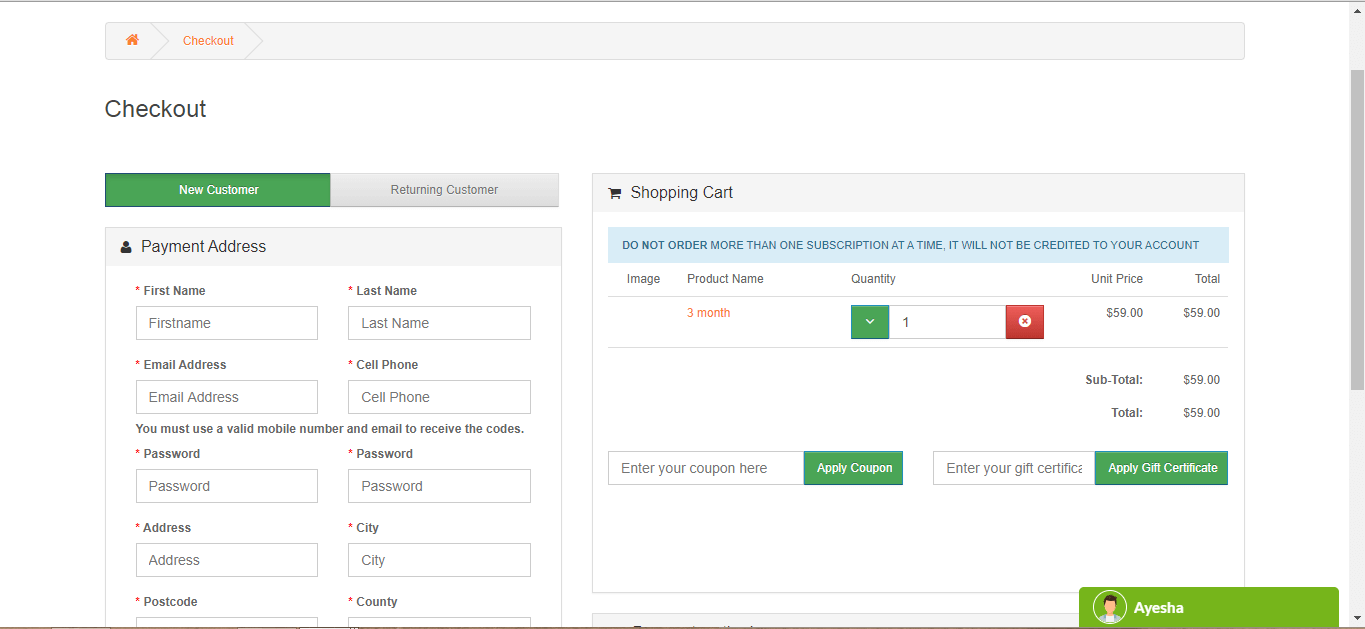Click the shopping cart icon in header

[615, 193]
